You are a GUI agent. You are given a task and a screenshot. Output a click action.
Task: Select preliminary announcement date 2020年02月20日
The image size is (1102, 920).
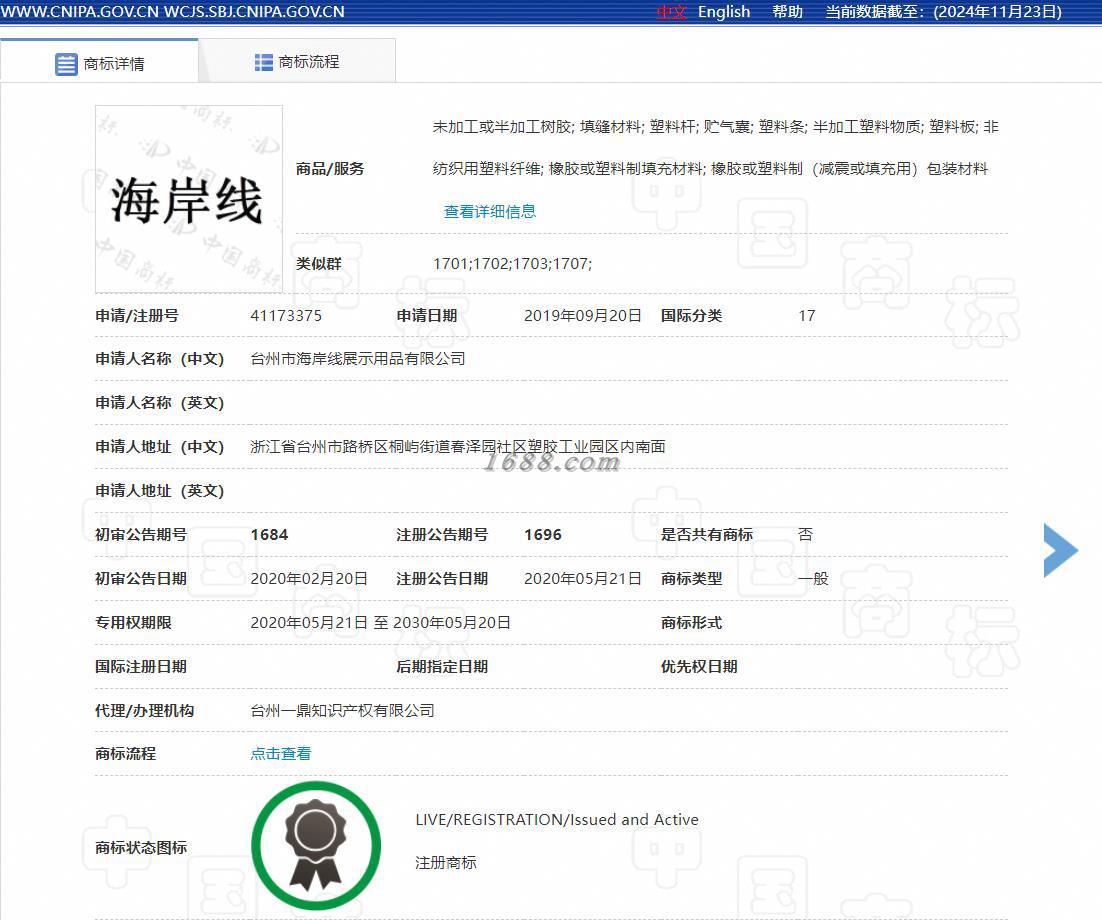(x=309, y=578)
